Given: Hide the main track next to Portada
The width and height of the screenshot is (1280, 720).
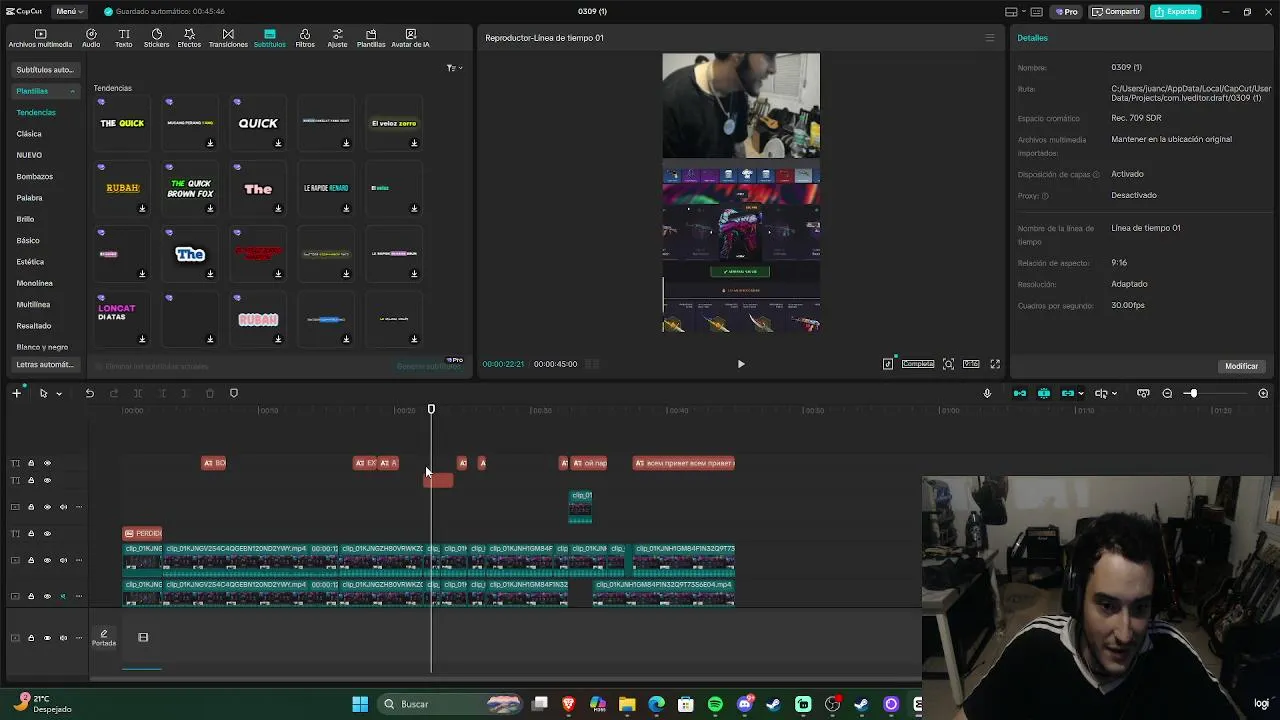Looking at the screenshot, I should [x=47, y=638].
